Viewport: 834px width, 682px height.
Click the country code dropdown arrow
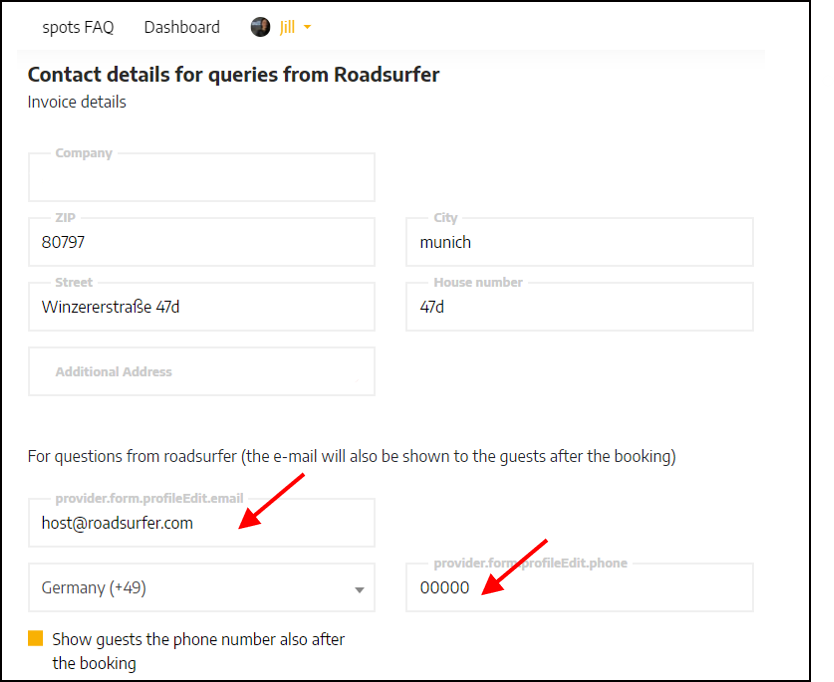[360, 589]
